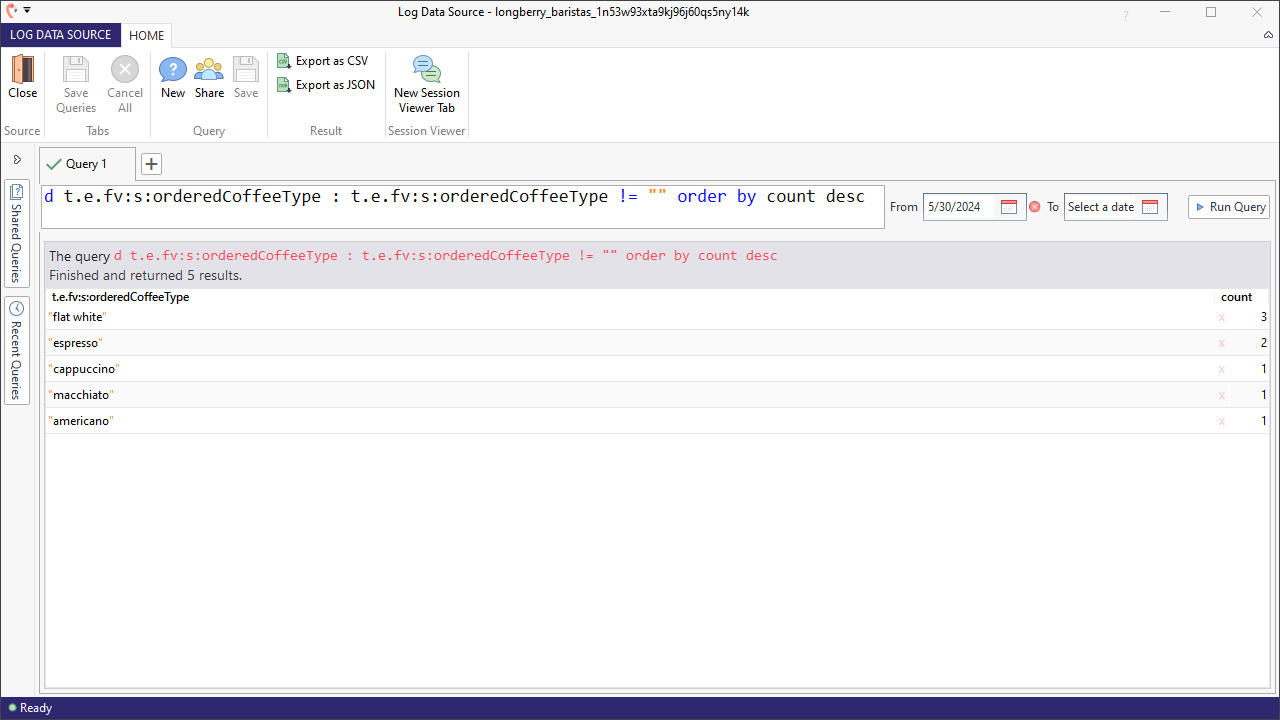The width and height of the screenshot is (1280, 720).
Task: Export results as CSV
Action: pyautogui.click(x=323, y=60)
